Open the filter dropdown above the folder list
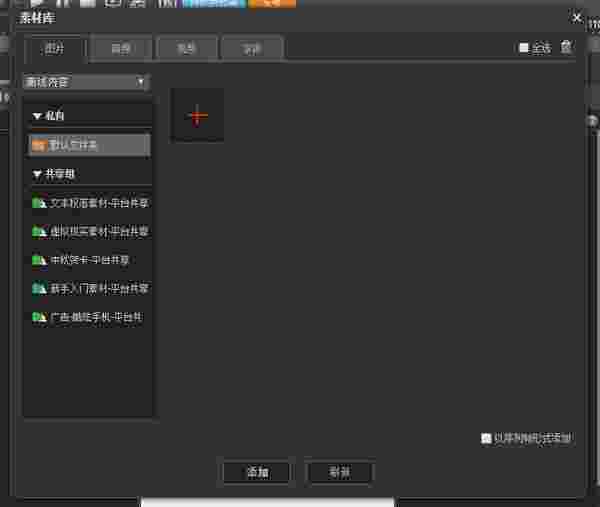 coord(86,81)
